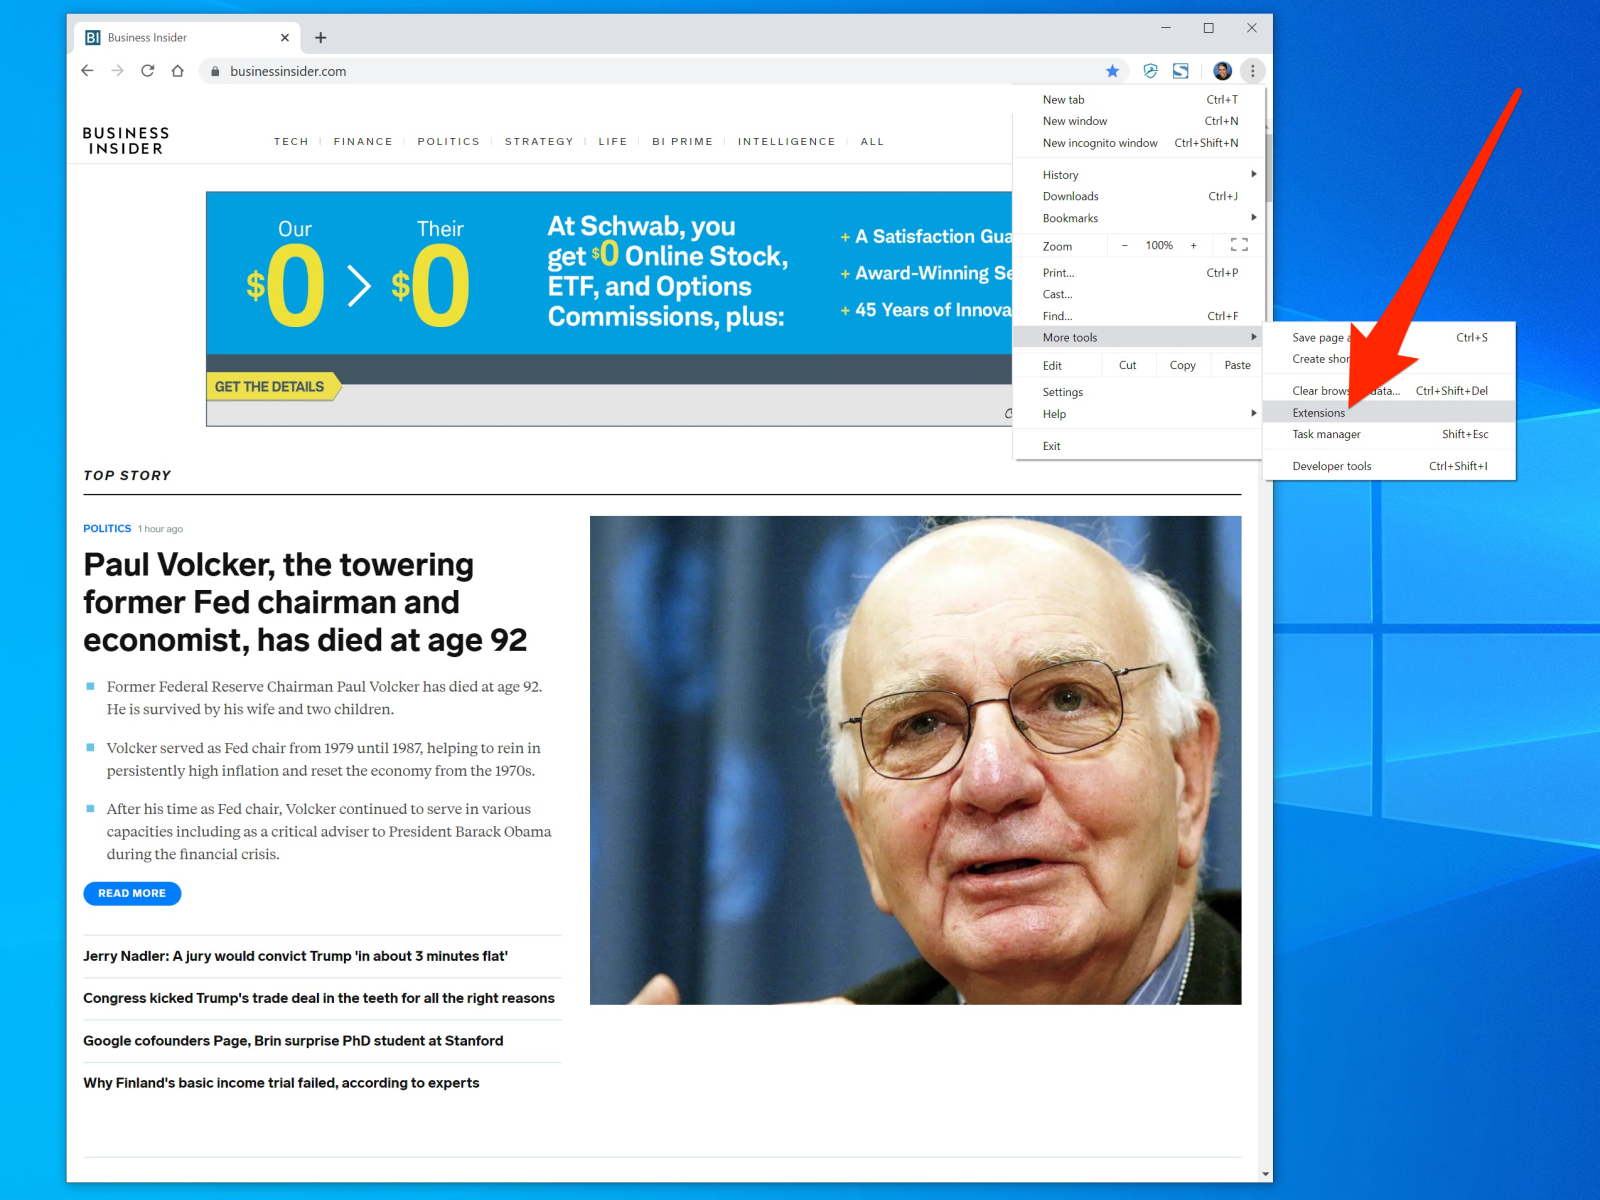Click the padlock site security icon
The height and width of the screenshot is (1200, 1600).
pos(214,71)
